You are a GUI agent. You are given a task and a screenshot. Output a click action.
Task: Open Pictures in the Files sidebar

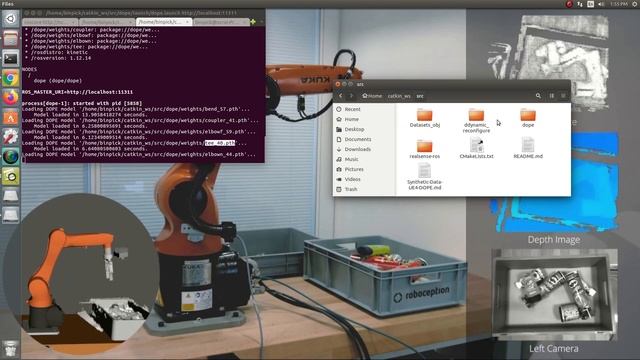click(364, 169)
